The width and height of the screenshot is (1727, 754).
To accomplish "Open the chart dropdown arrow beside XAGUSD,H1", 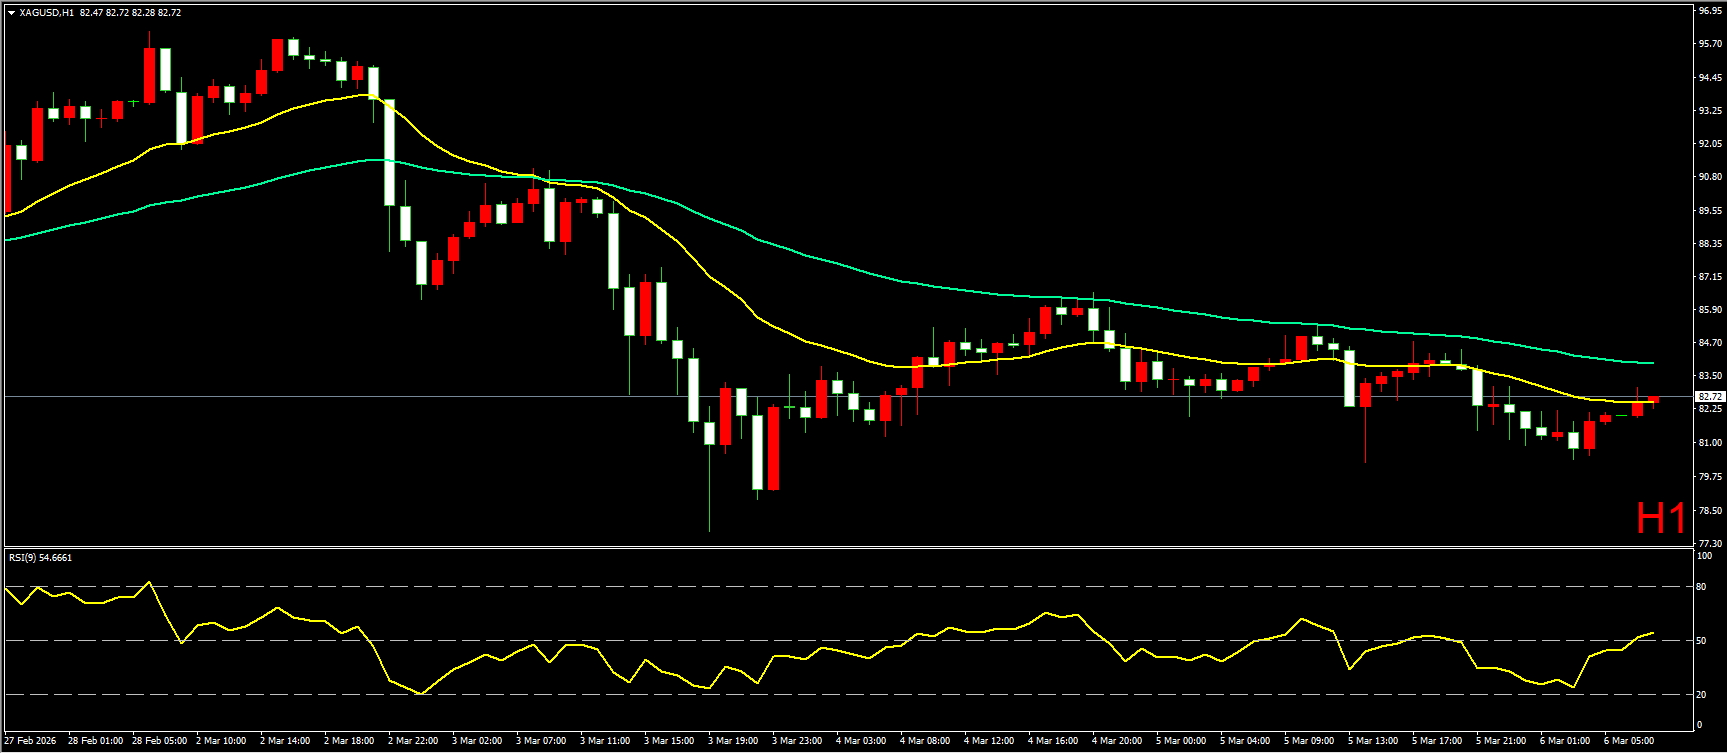I will coord(11,13).
